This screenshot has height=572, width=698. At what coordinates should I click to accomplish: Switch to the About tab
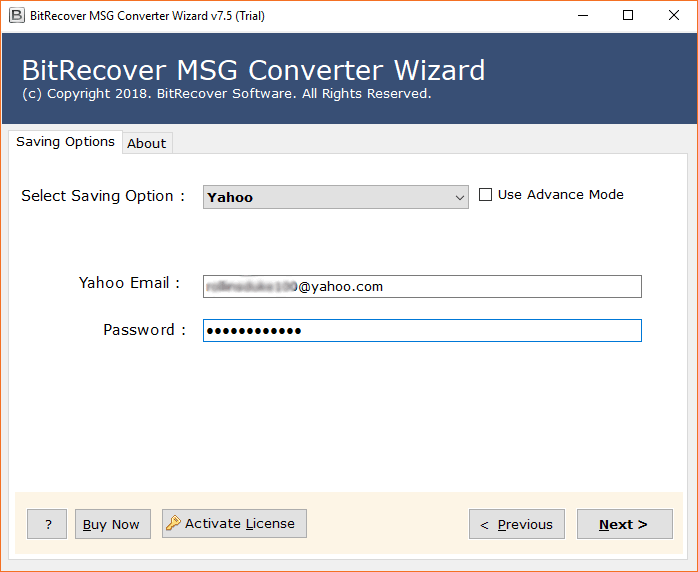[x=147, y=143]
